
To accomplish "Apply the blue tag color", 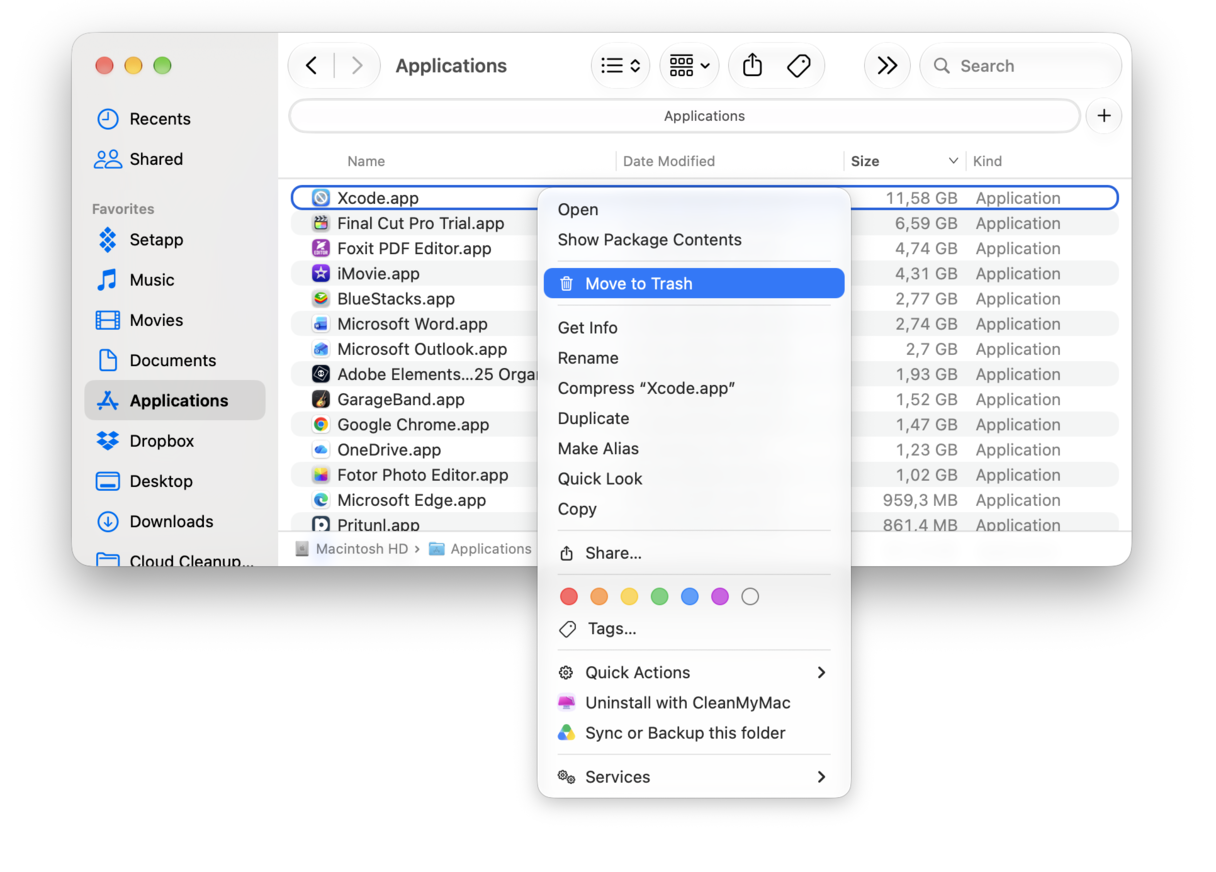I will pos(690,597).
